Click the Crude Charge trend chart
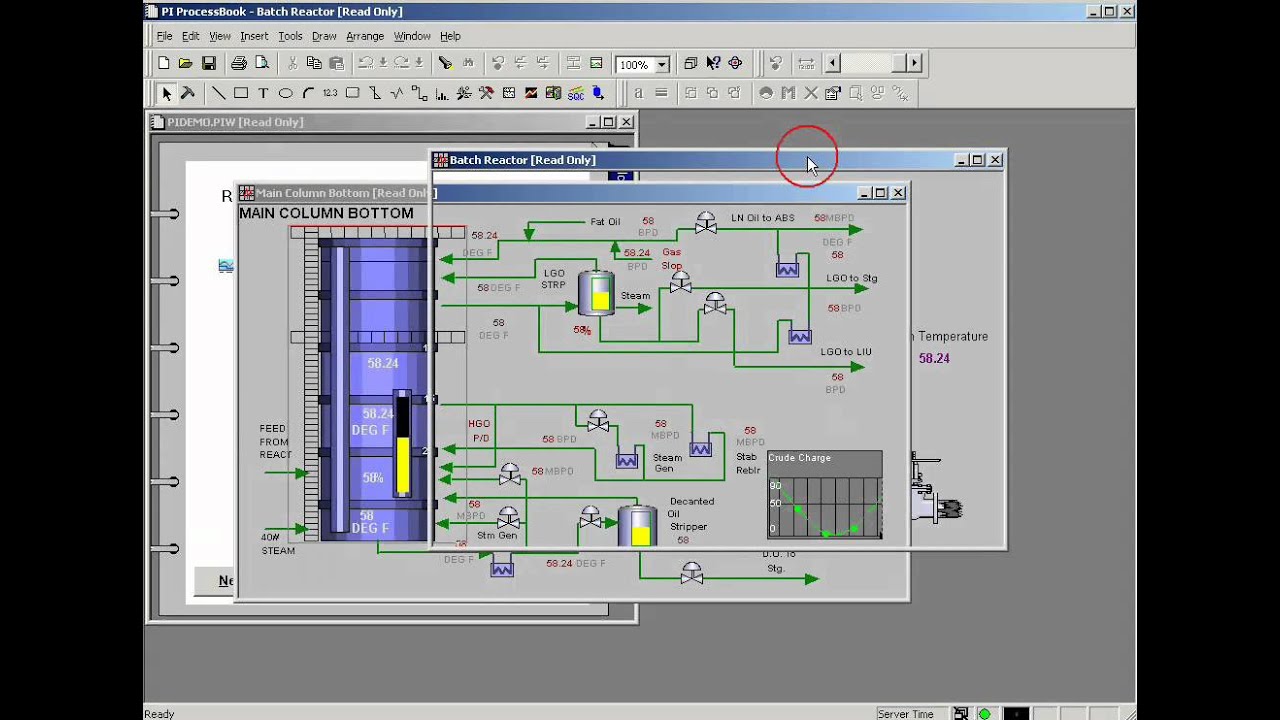This screenshot has height=720, width=1280. click(x=825, y=495)
